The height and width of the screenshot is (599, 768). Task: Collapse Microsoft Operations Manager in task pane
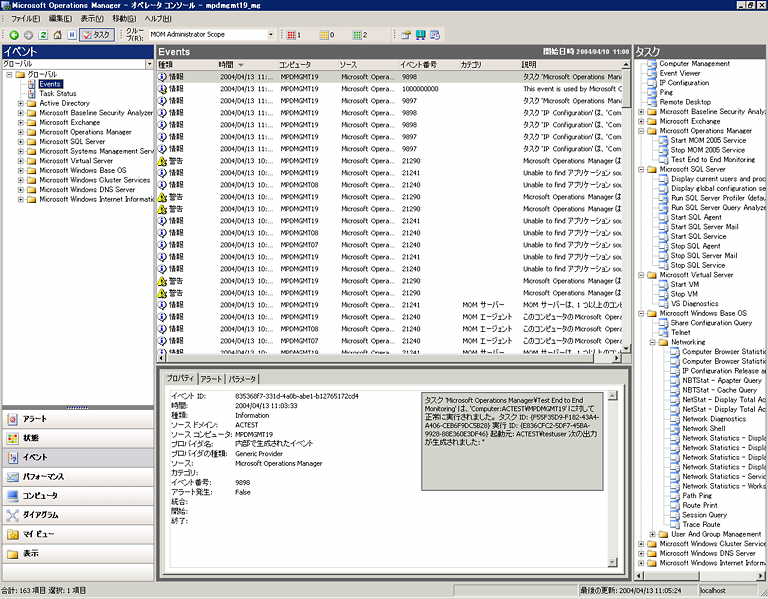click(x=641, y=131)
